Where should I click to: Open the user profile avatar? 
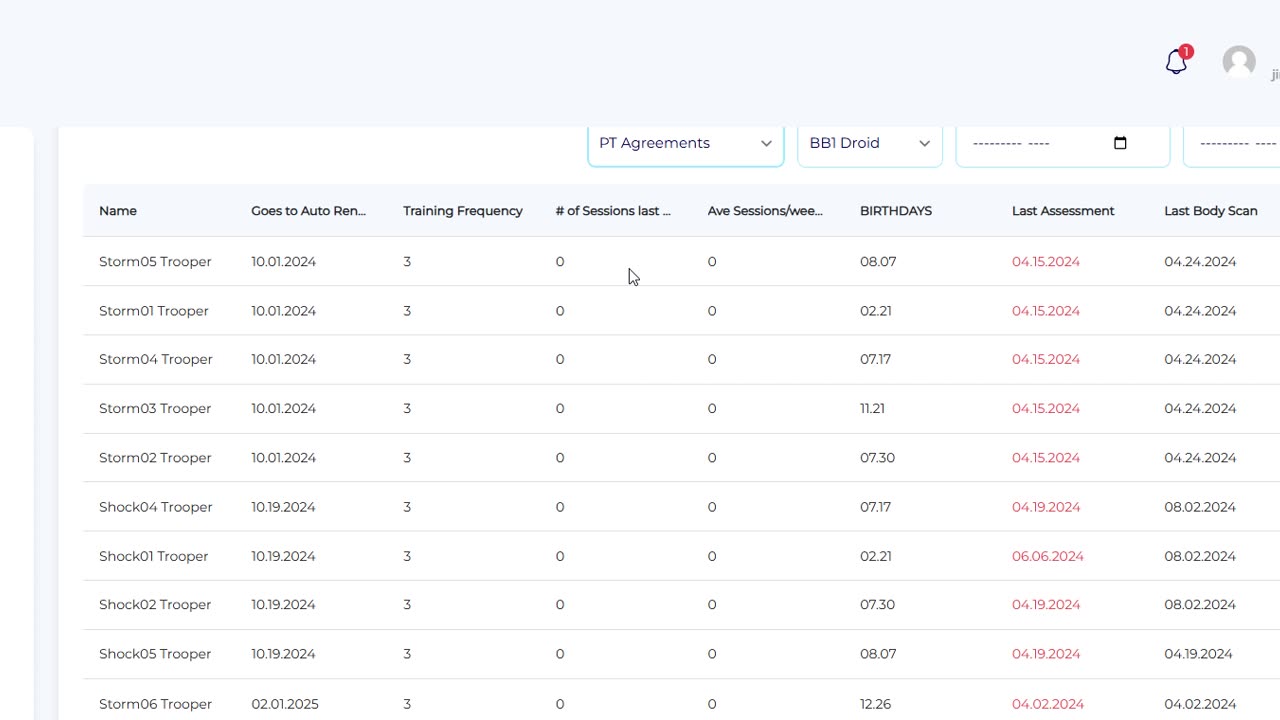pos(1239,62)
